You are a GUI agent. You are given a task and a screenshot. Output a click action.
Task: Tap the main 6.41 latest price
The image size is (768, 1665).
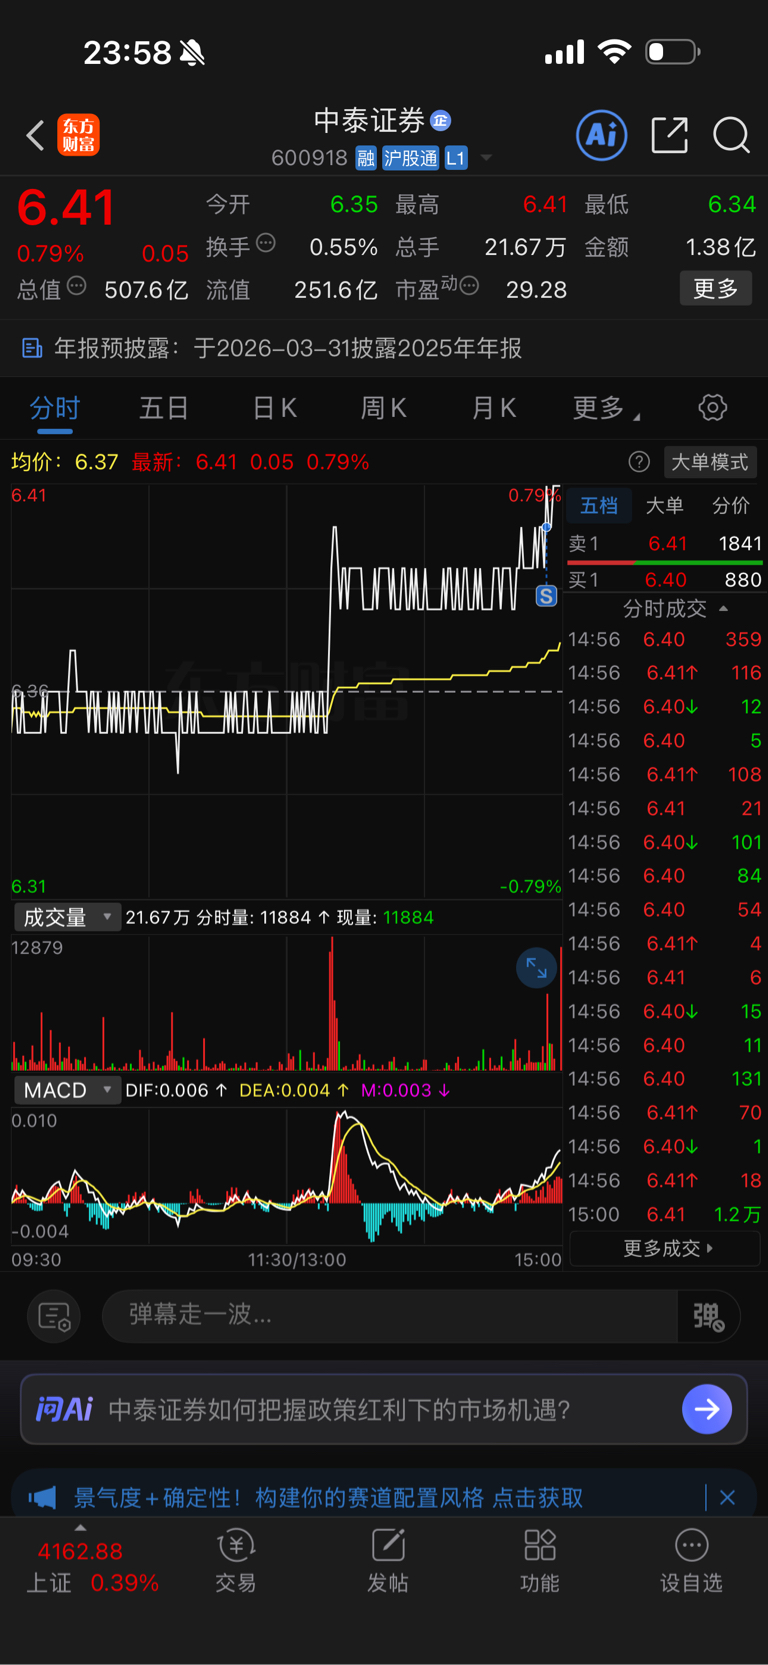[x=66, y=208]
